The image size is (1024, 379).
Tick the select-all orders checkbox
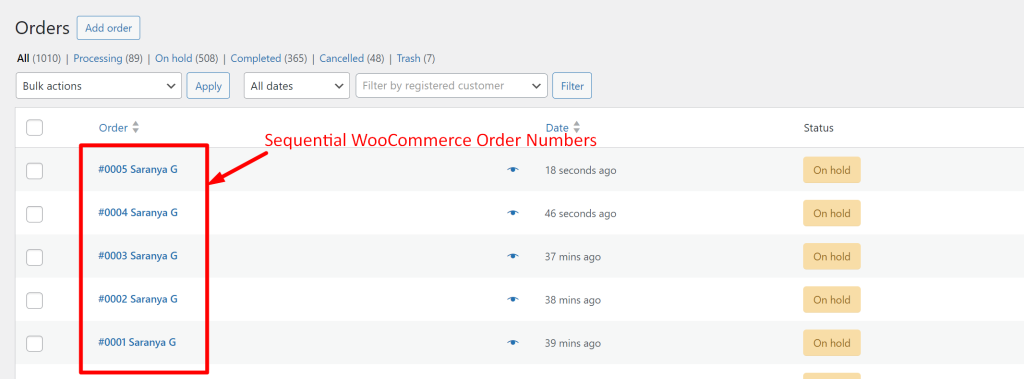pyautogui.click(x=35, y=127)
